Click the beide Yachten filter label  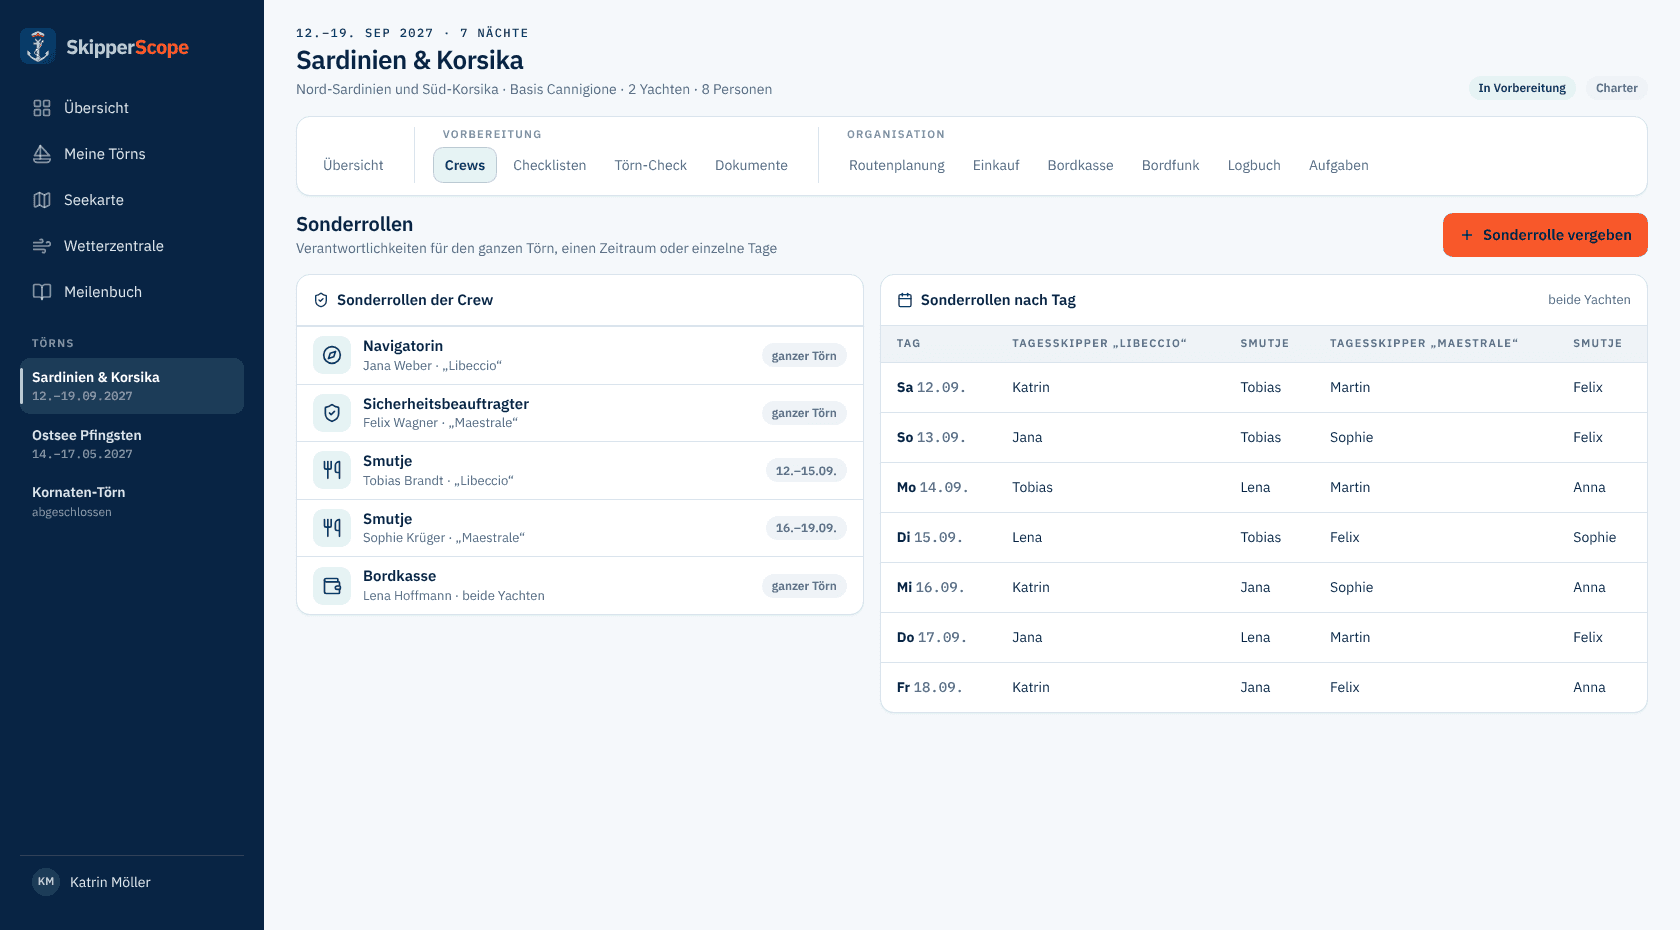tap(1589, 300)
